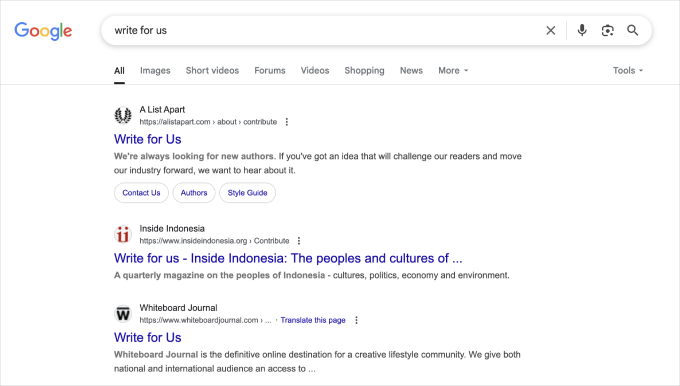This screenshot has height=386, width=680.
Task: Open 'Write for us - Inside Indonesia' result
Action: (288, 258)
